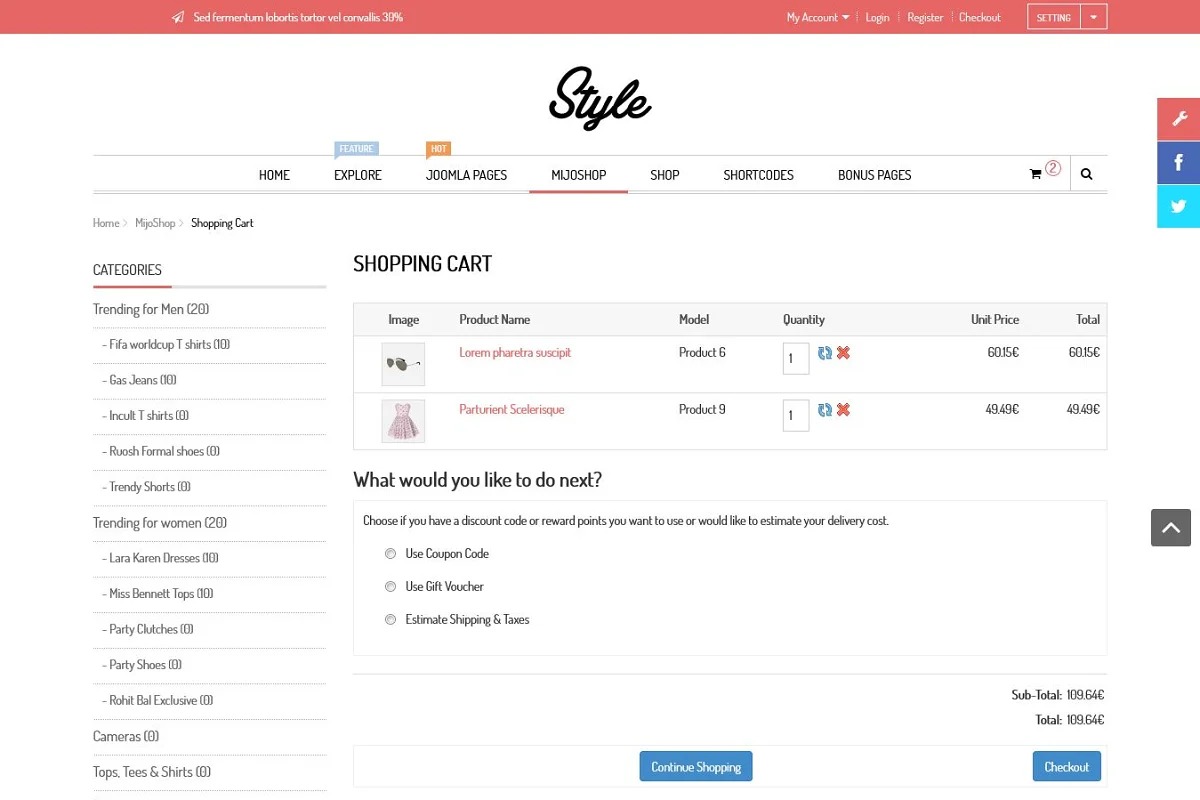Open the shopping cart icon in navbar
This screenshot has width=1200, height=800.
point(1035,174)
